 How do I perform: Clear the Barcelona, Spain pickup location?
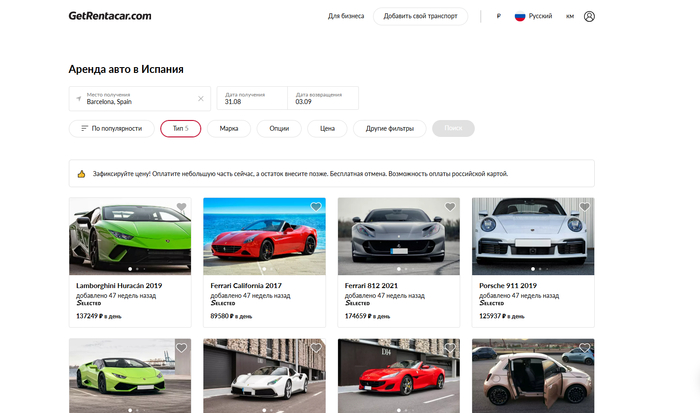point(201,99)
